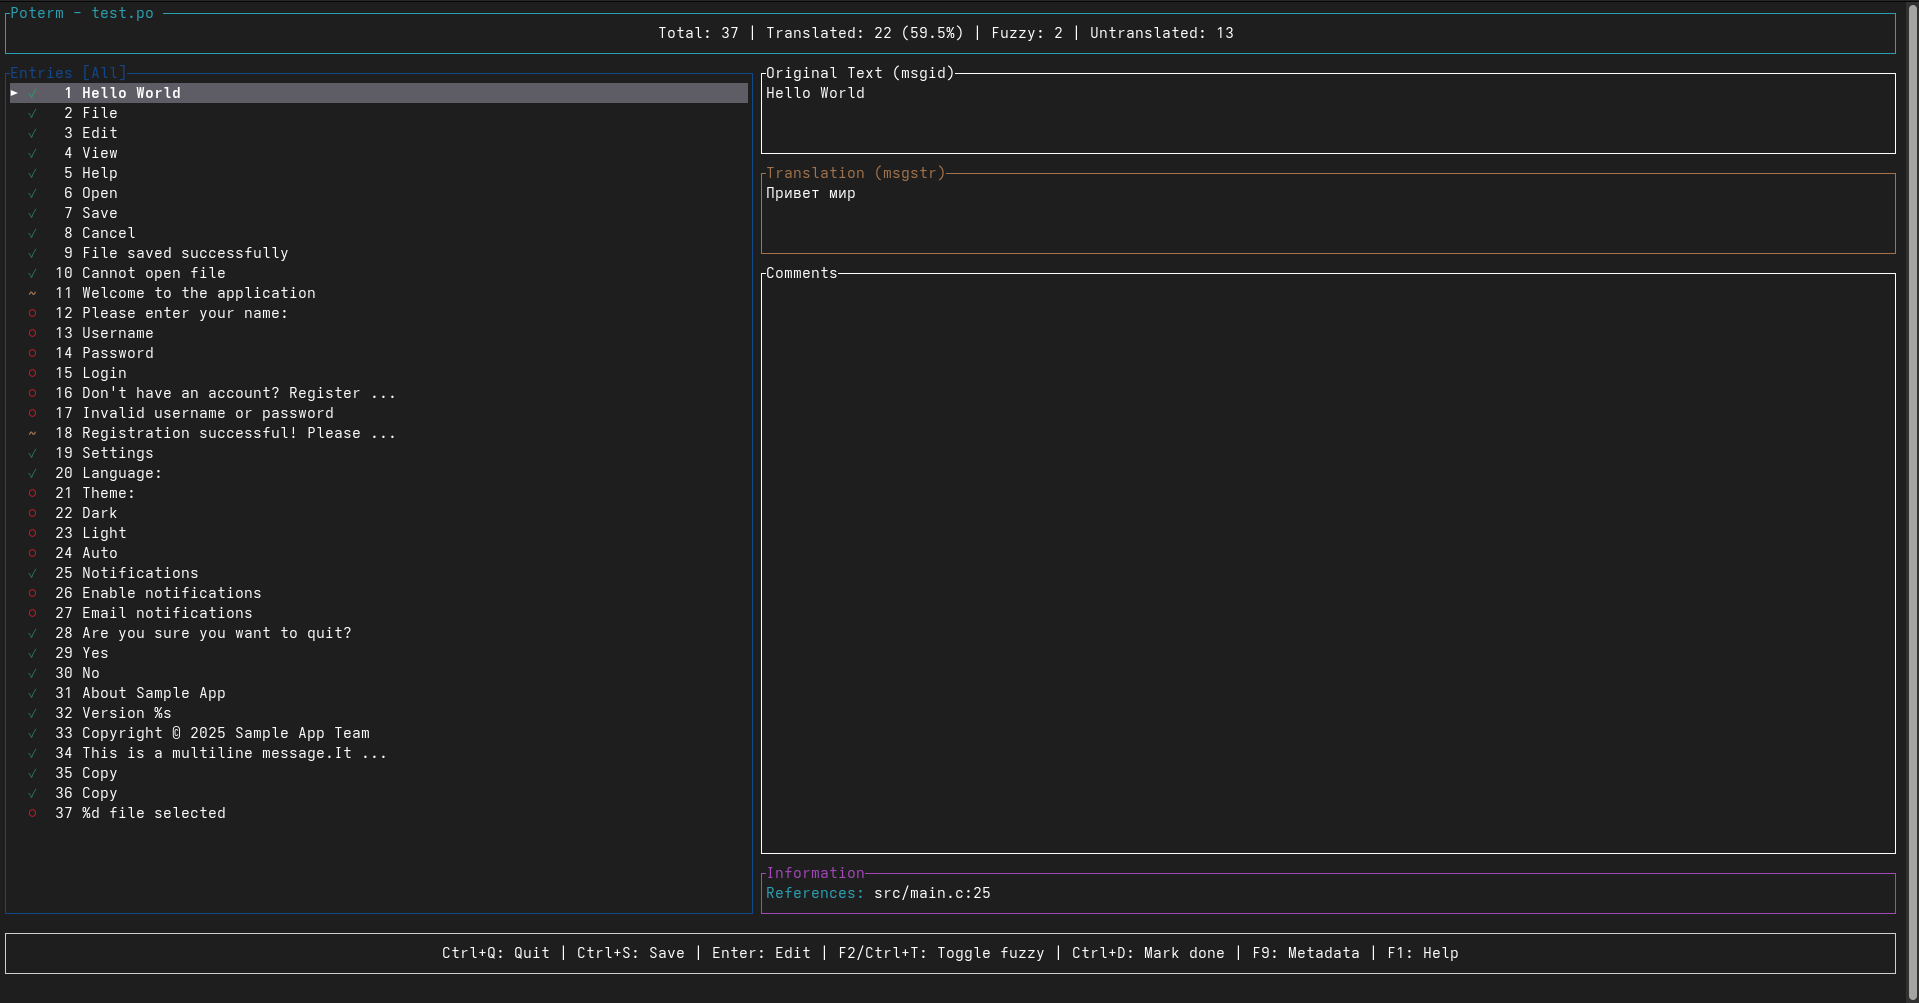Click the reference src/main.c:25
The height and width of the screenshot is (1003, 1919).
932,893
